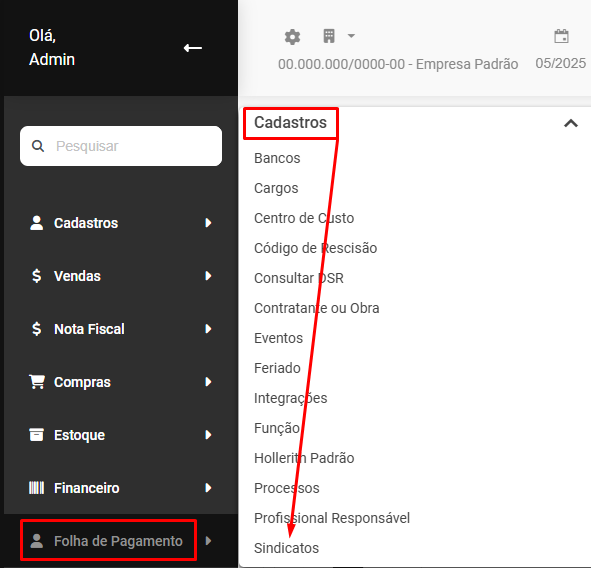Select Eventos from Cadastros list

278,338
